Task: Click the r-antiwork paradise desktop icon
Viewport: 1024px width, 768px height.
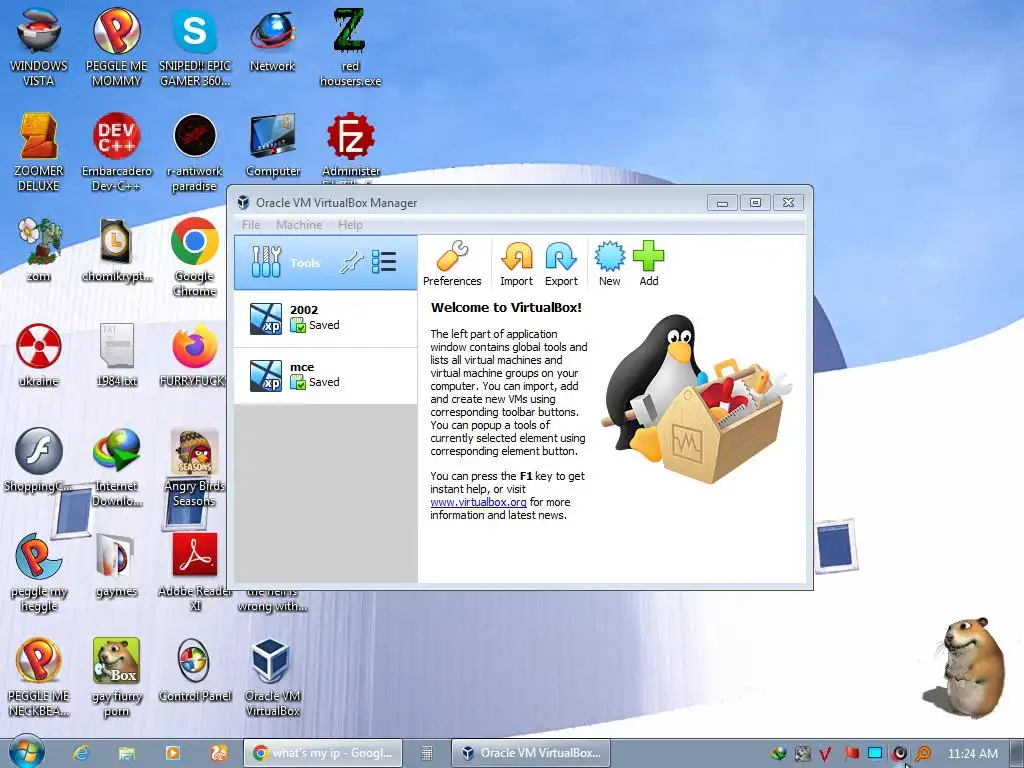Action: [195, 152]
